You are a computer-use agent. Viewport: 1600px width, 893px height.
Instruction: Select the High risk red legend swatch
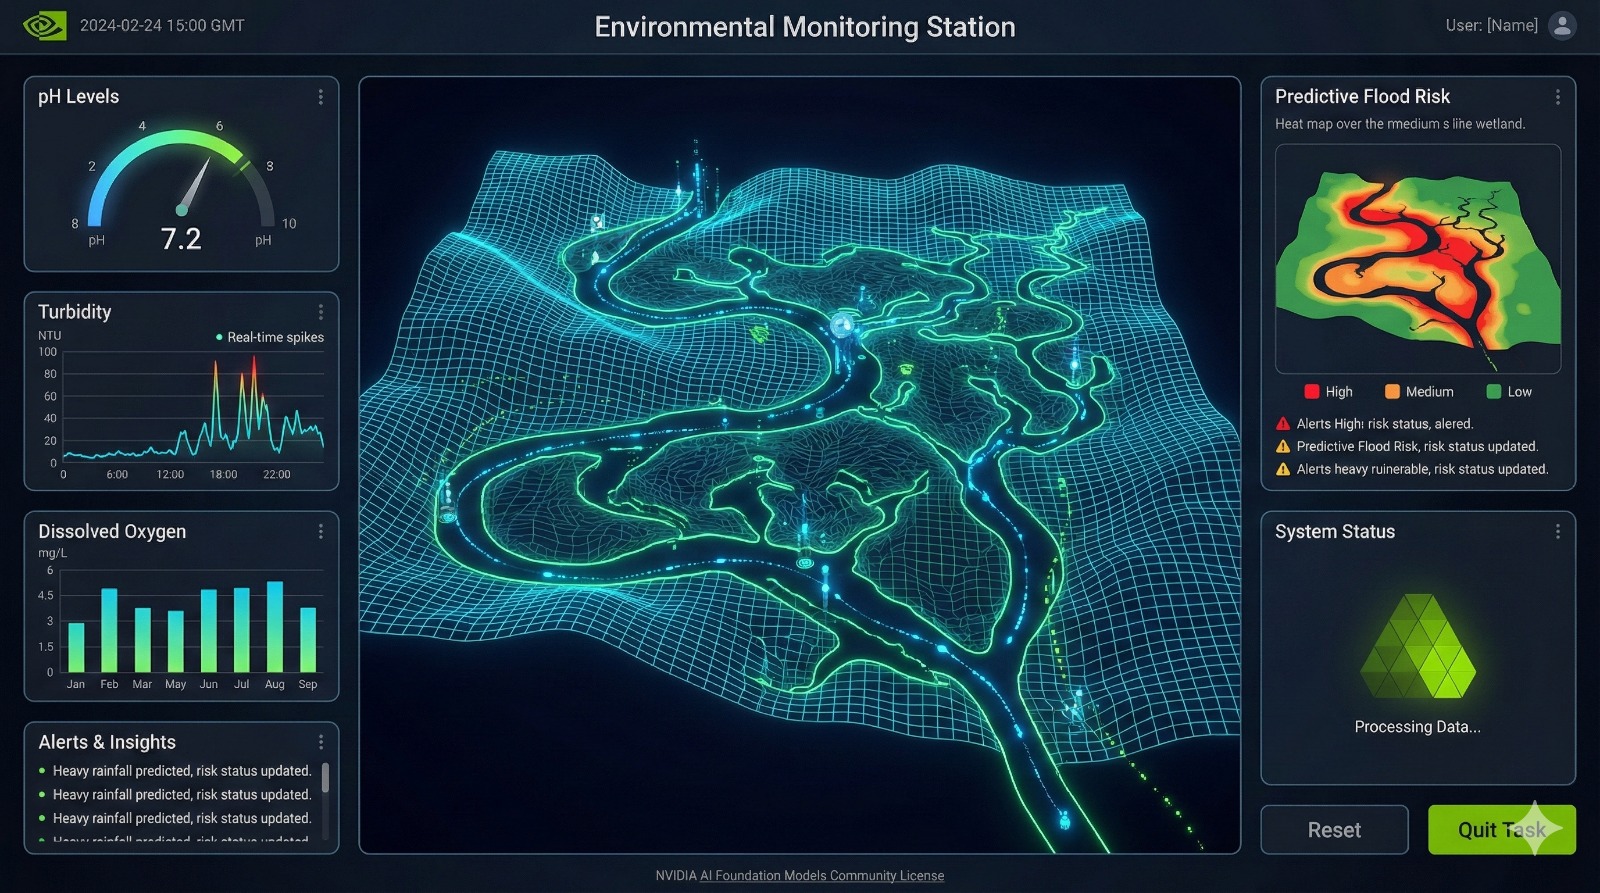pyautogui.click(x=1312, y=392)
